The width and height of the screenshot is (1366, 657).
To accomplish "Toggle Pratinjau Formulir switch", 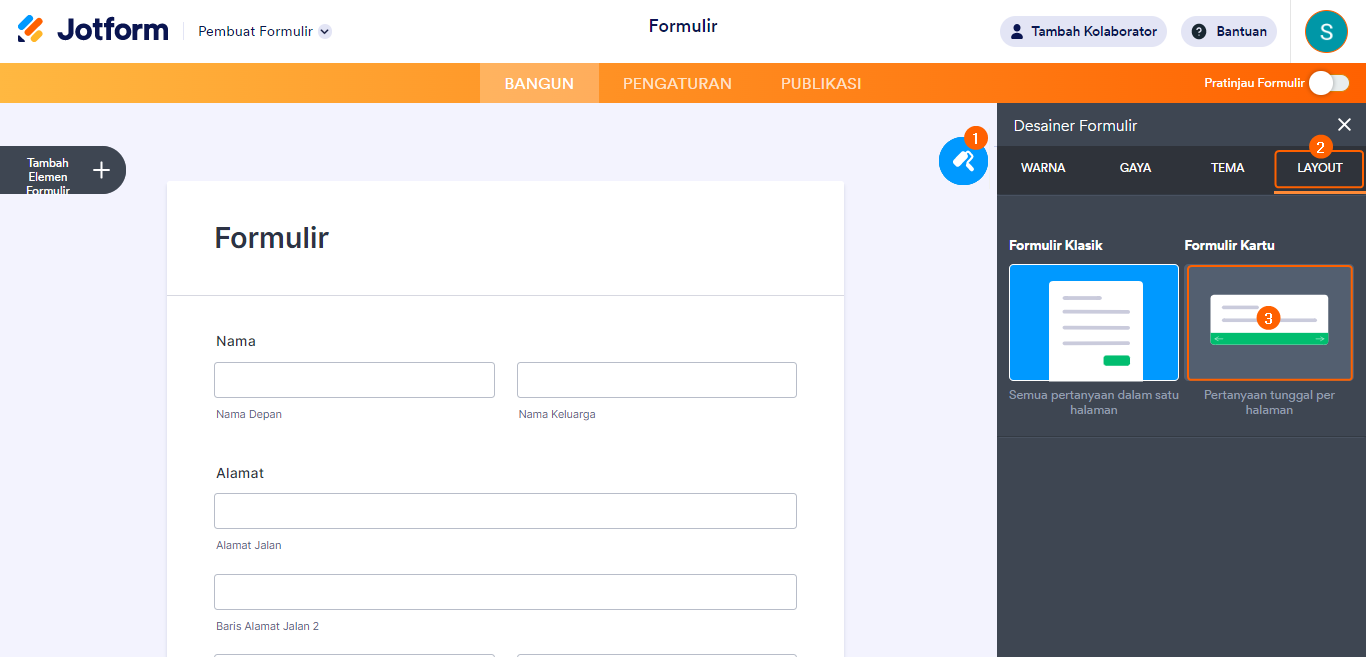I will pyautogui.click(x=1329, y=83).
